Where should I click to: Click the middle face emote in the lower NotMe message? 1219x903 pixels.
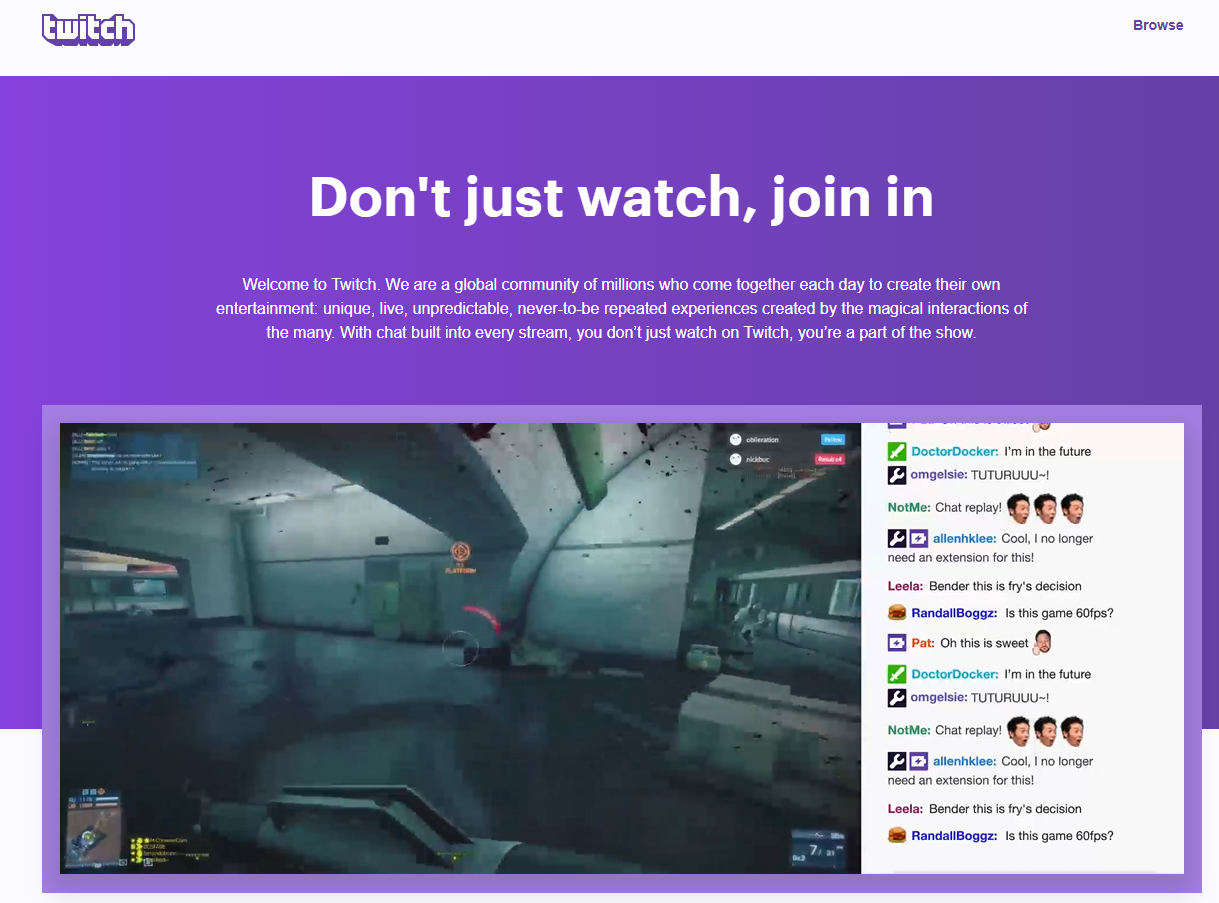1046,731
